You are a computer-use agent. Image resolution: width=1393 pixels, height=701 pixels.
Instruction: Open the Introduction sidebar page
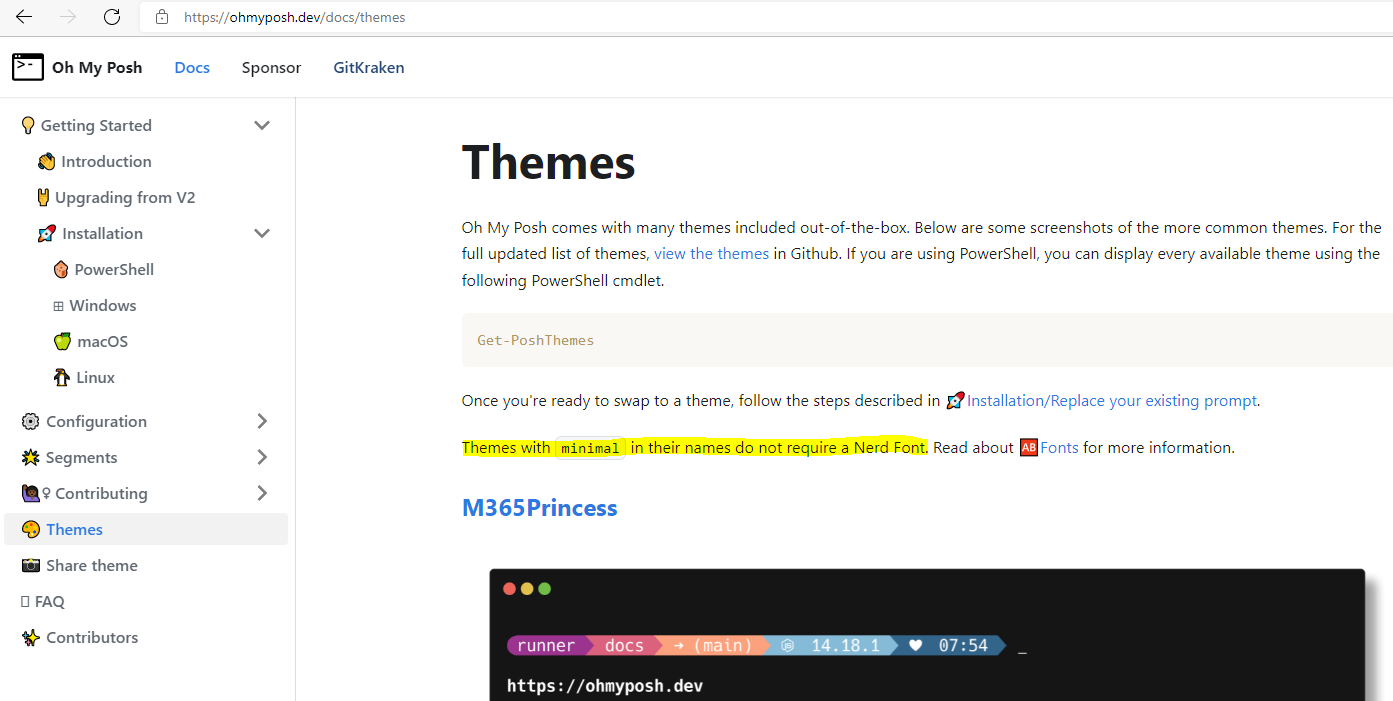click(106, 161)
